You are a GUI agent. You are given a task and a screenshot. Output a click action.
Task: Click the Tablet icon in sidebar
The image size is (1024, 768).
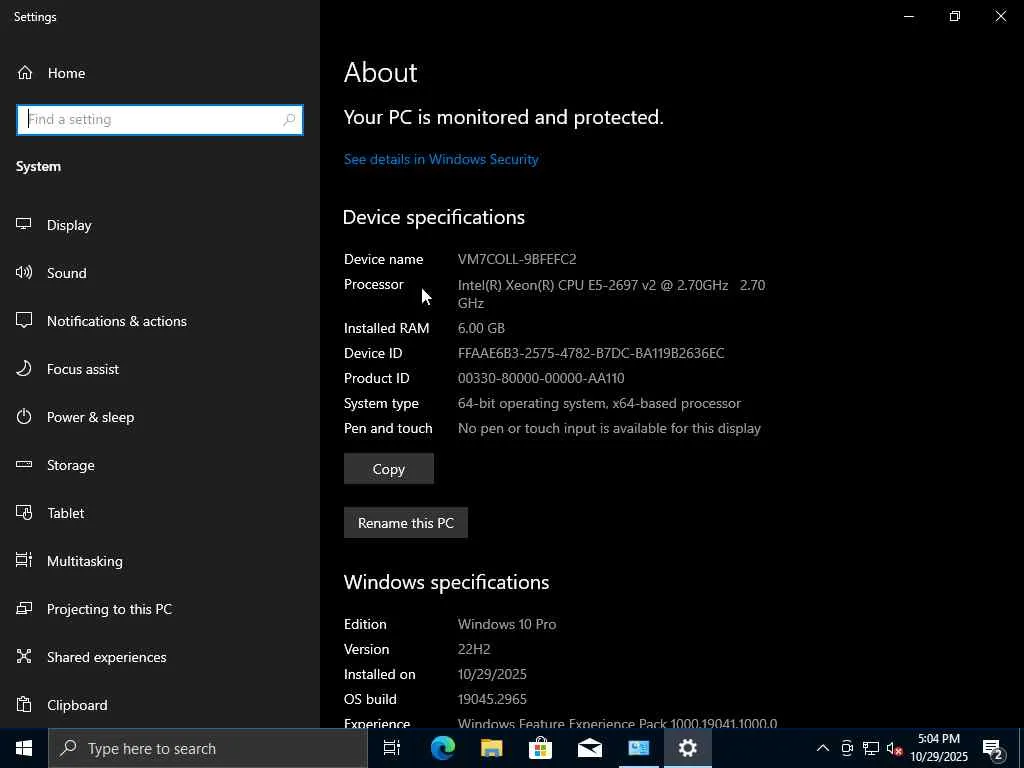pos(24,513)
